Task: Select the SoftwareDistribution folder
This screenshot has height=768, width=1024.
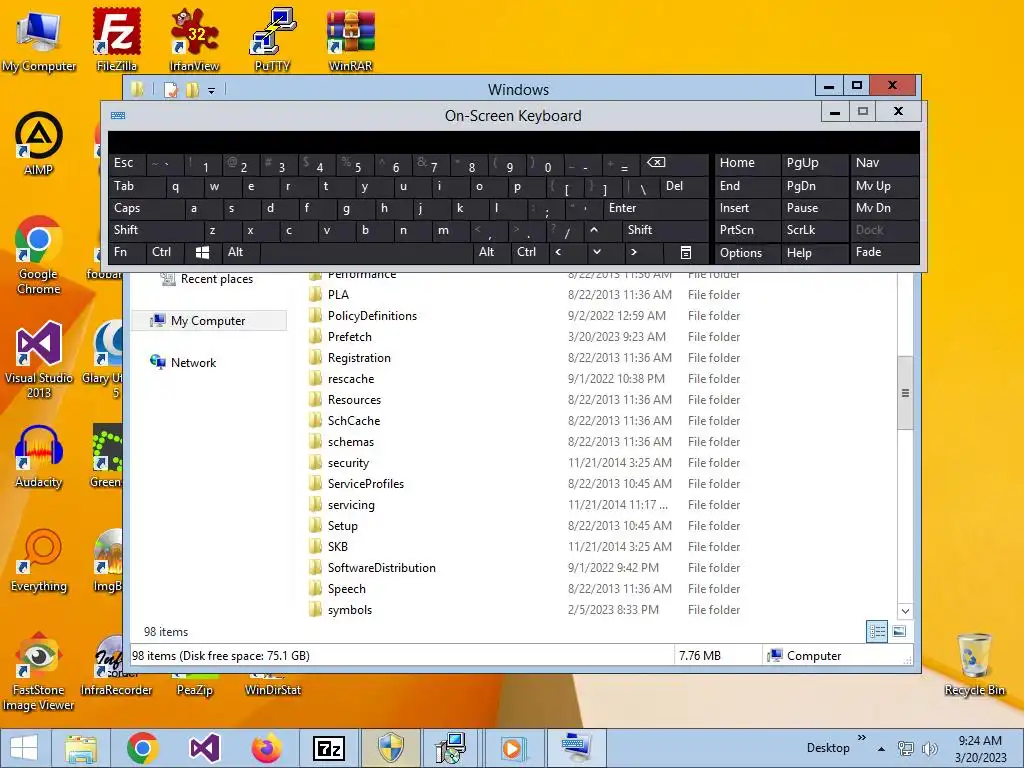Action: (381, 568)
